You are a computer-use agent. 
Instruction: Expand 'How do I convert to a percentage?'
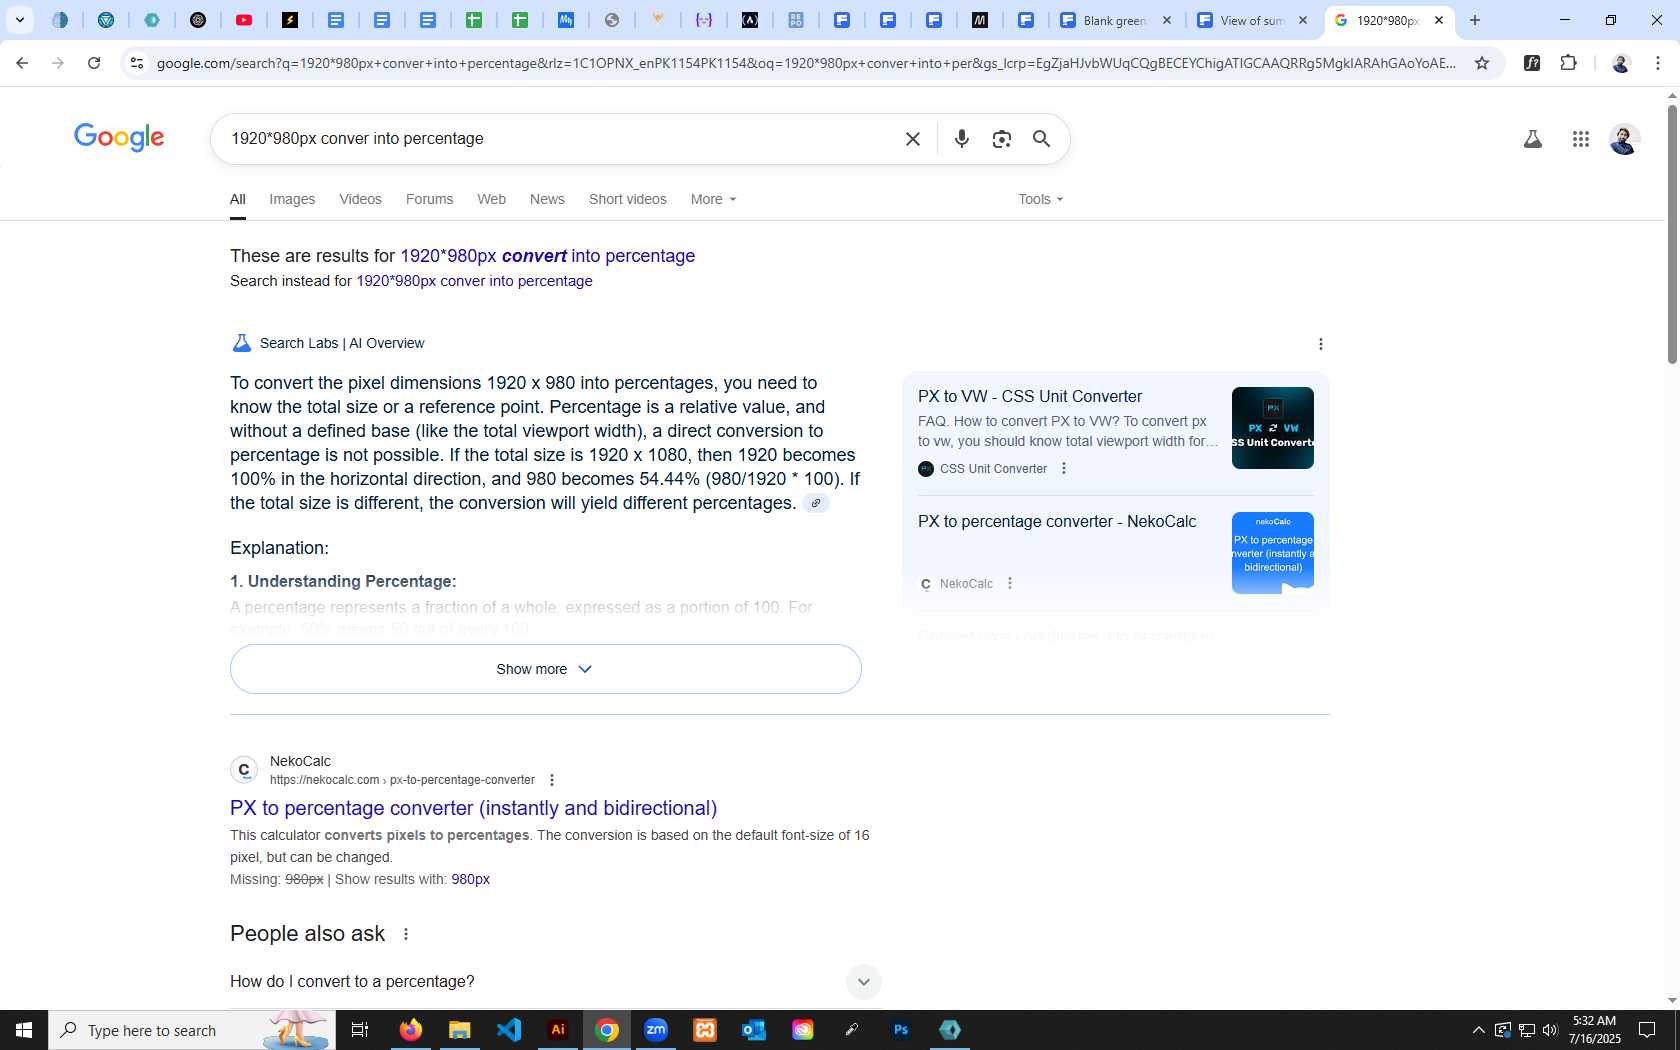coord(555,982)
